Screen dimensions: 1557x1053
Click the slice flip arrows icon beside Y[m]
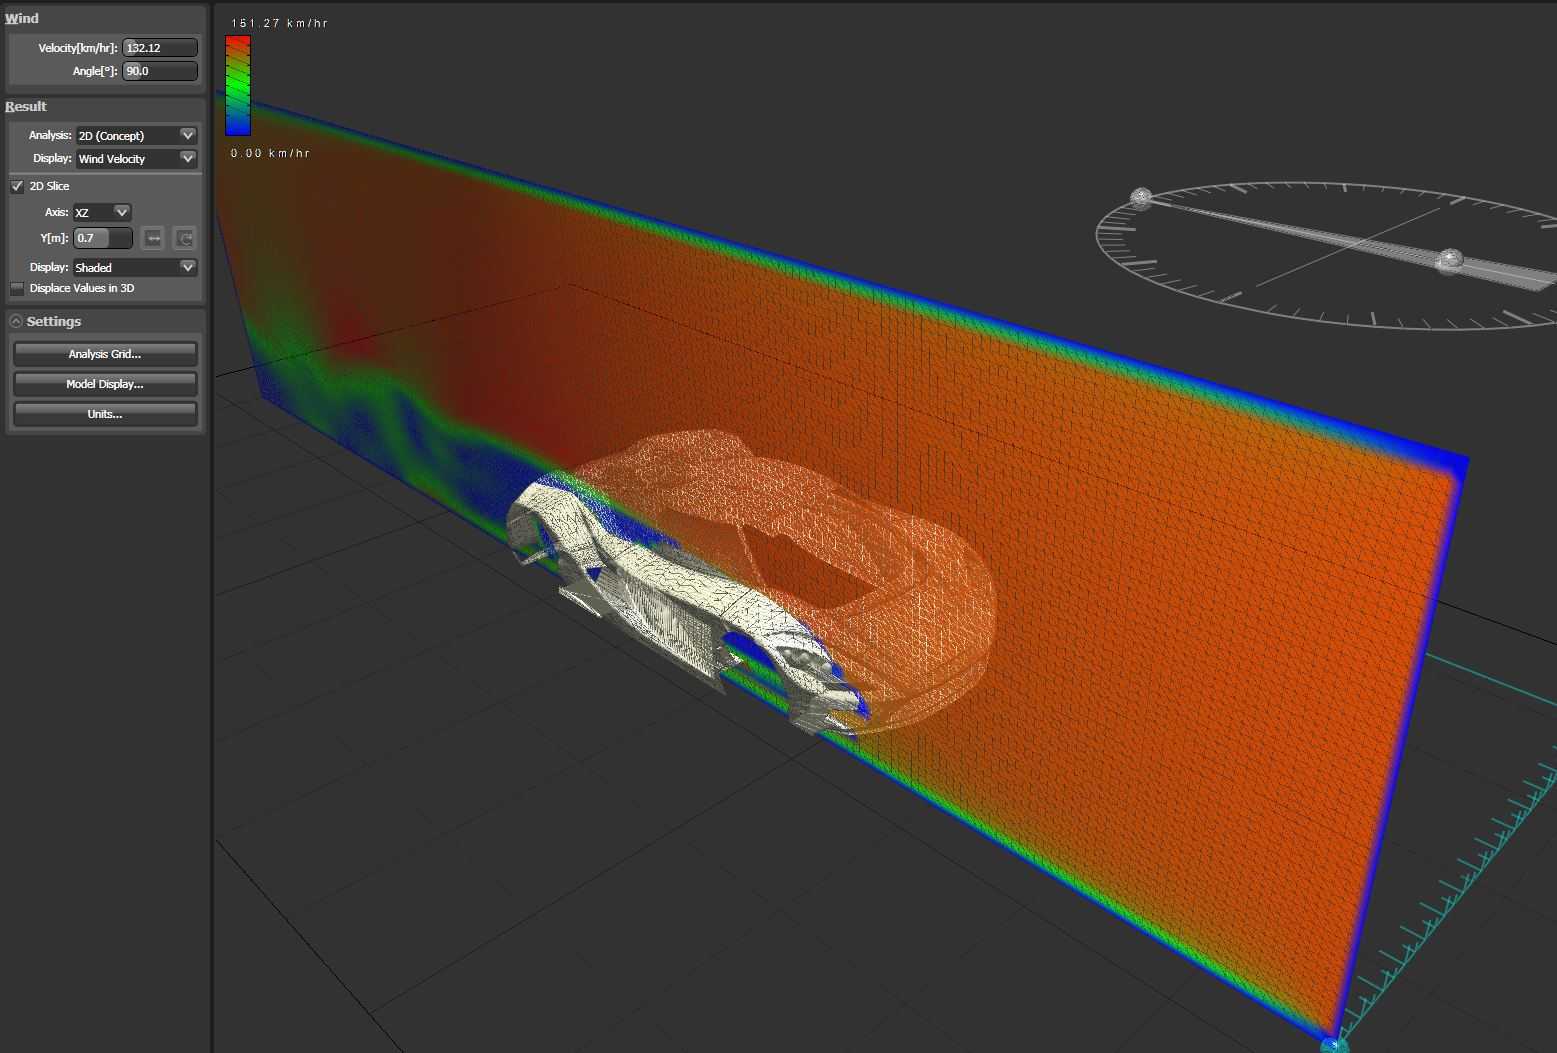[x=153, y=238]
